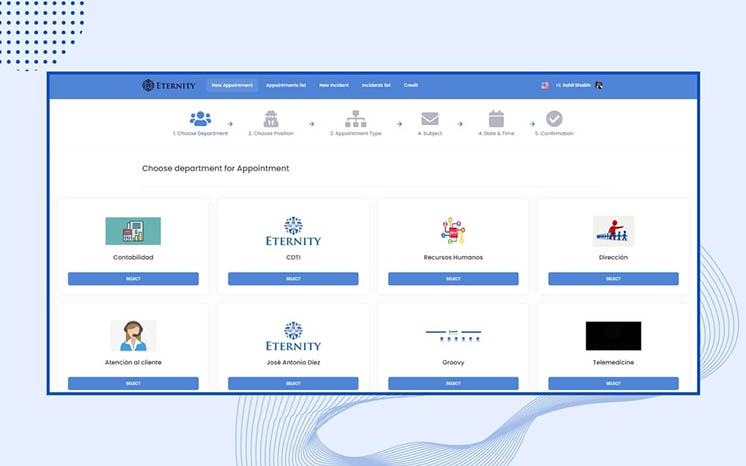Click the Eternity logo in navbar
The width and height of the screenshot is (746, 466).
[168, 85]
